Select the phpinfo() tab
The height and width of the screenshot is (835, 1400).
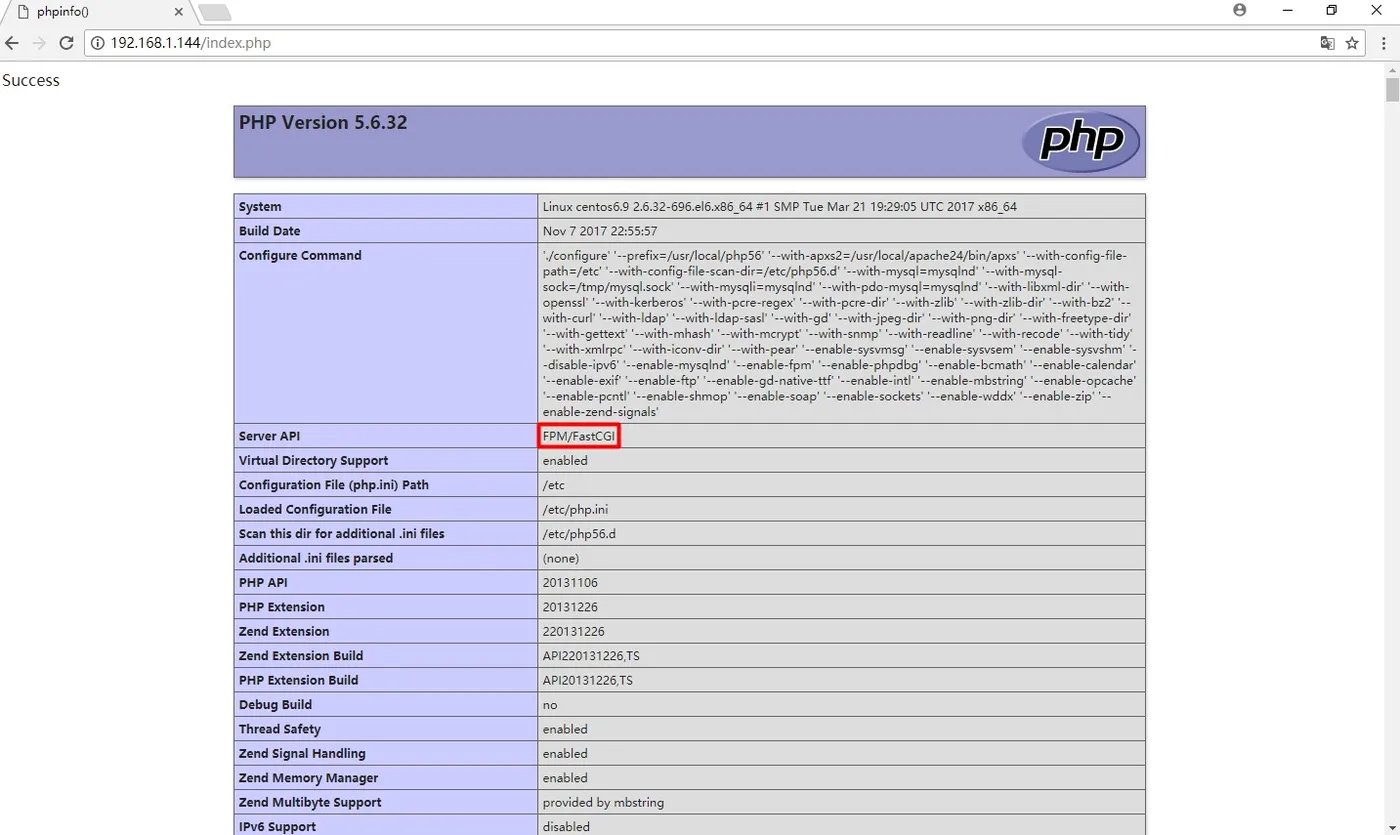[97, 12]
